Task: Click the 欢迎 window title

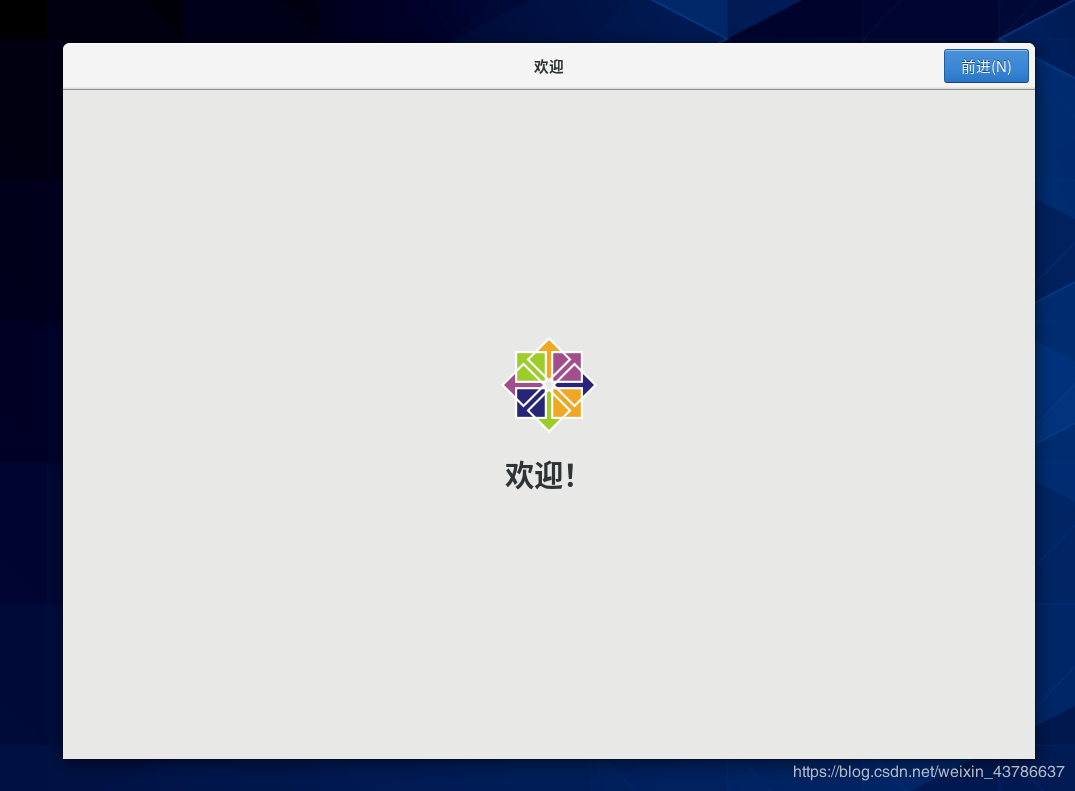Action: (548, 66)
